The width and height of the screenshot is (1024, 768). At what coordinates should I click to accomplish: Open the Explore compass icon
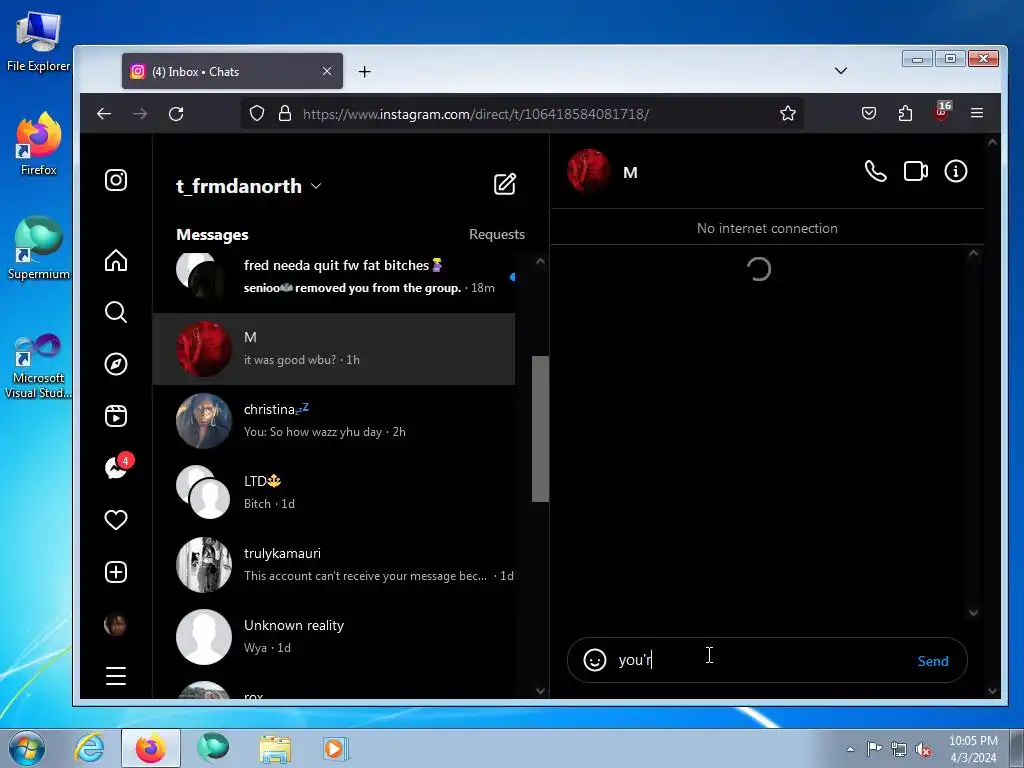click(x=116, y=364)
